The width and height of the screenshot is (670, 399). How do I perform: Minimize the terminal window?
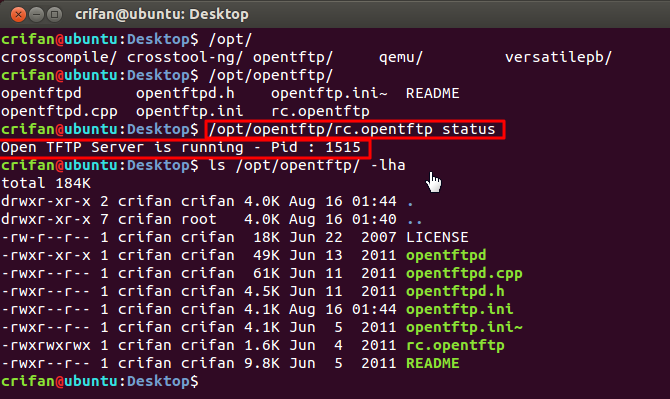point(36,15)
